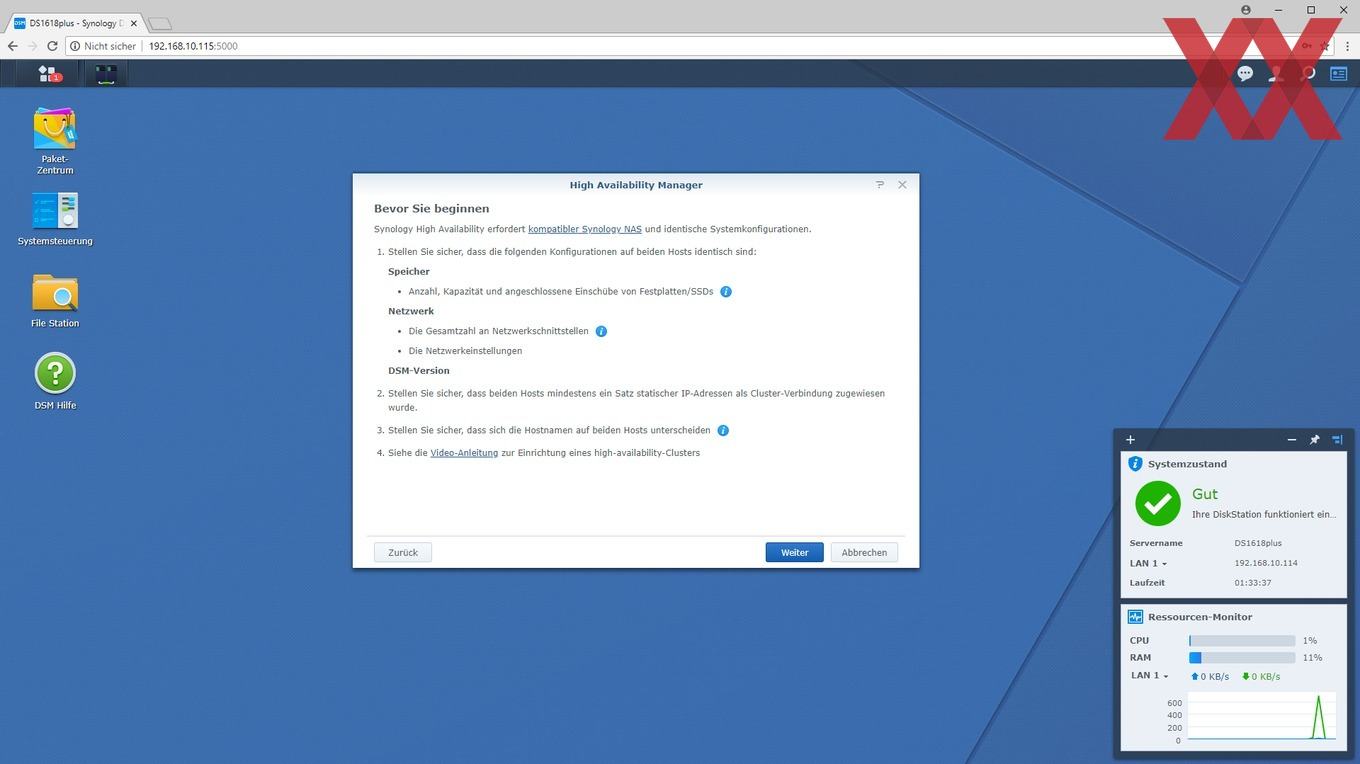Click the widget panel layout icon
Viewport: 1360px width, 764px height.
coord(1337,439)
